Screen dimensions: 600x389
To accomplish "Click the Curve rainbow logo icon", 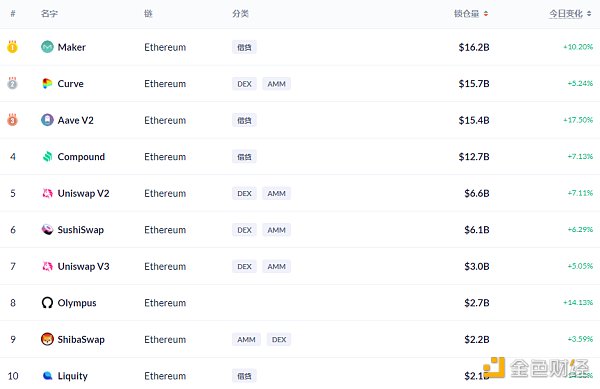I will (x=47, y=83).
